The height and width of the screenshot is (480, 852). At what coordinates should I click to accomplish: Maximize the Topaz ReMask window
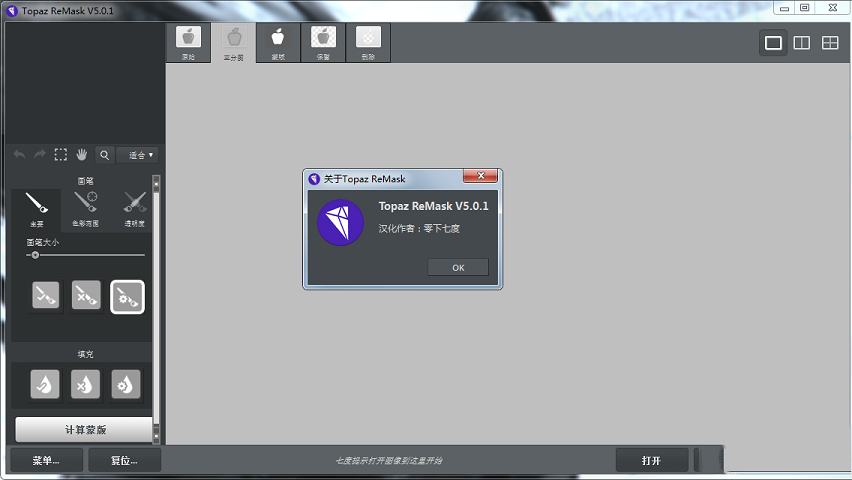(x=805, y=8)
